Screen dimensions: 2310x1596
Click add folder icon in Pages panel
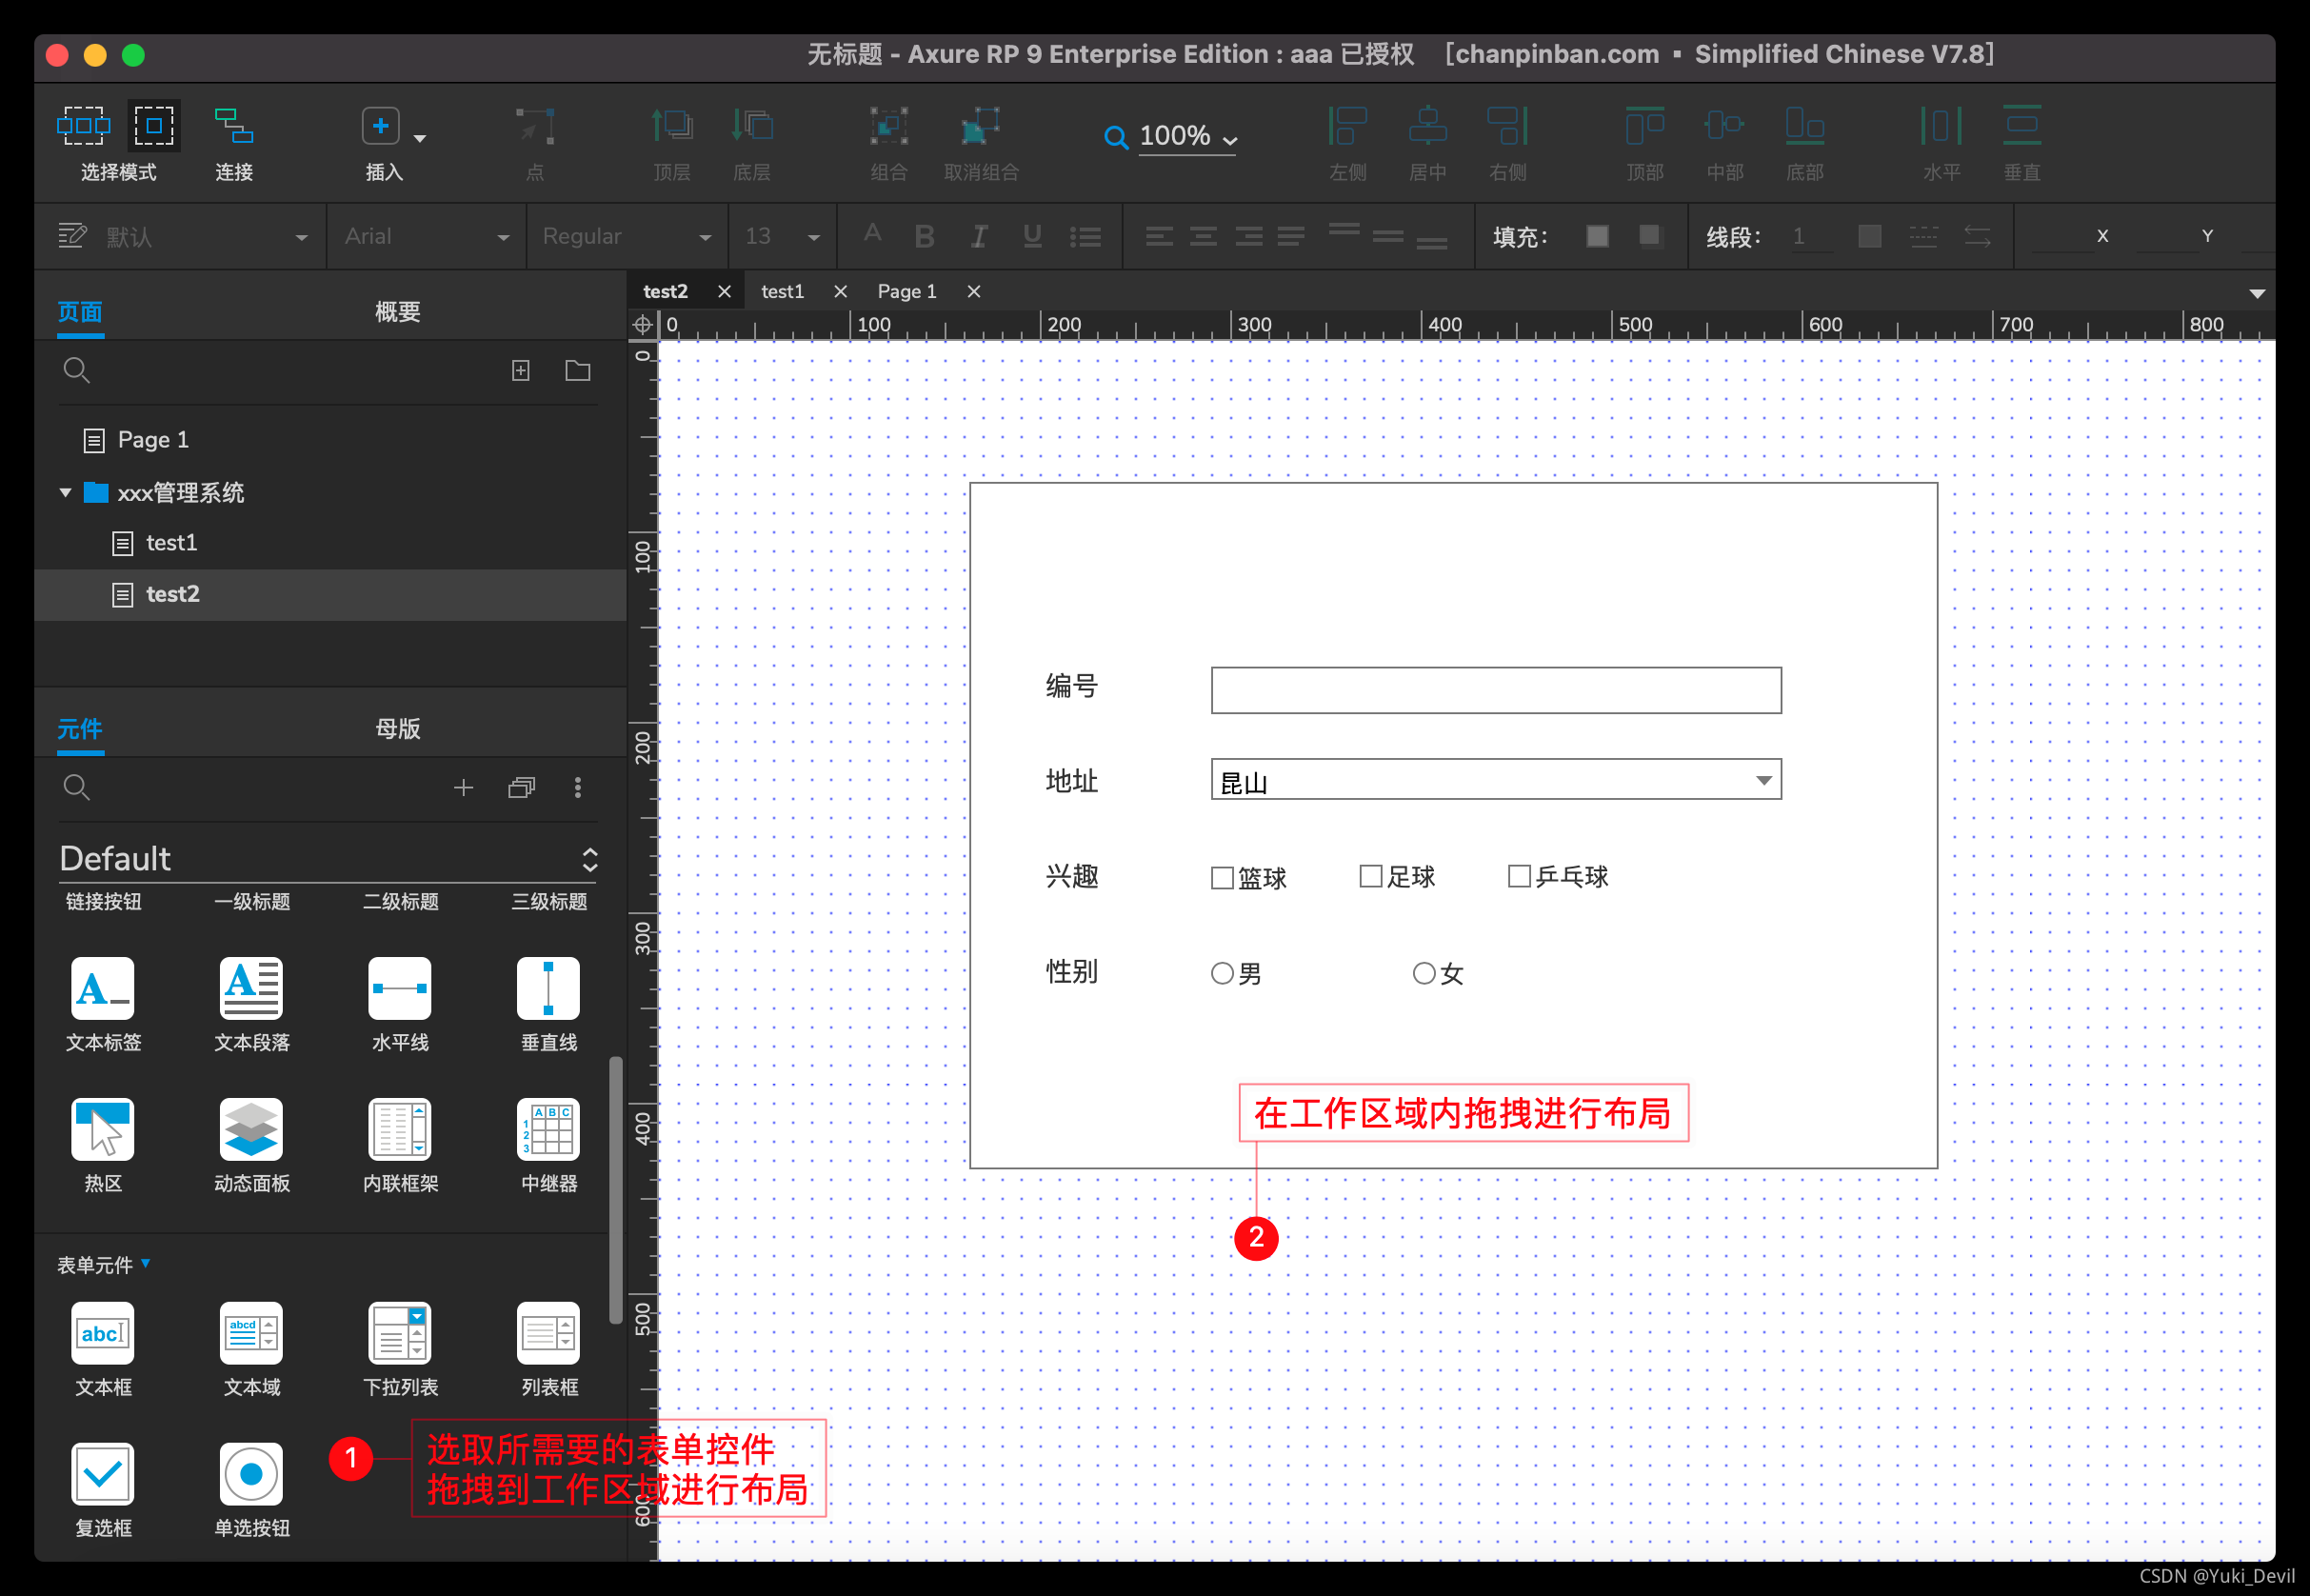coord(578,371)
